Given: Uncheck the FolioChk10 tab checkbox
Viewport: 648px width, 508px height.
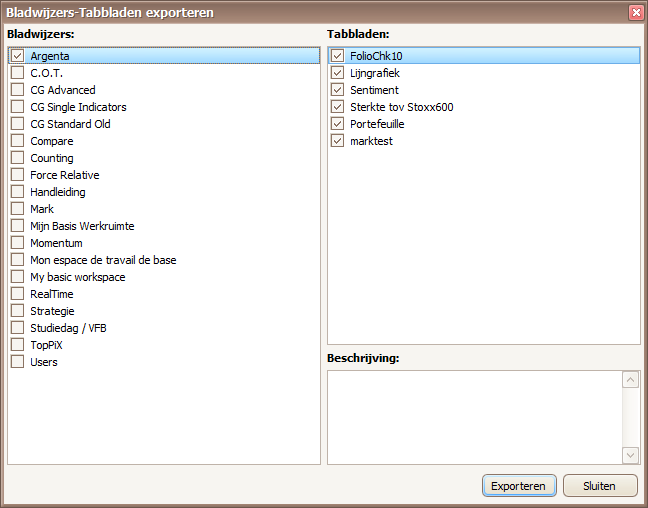Looking at the screenshot, I should (x=337, y=56).
